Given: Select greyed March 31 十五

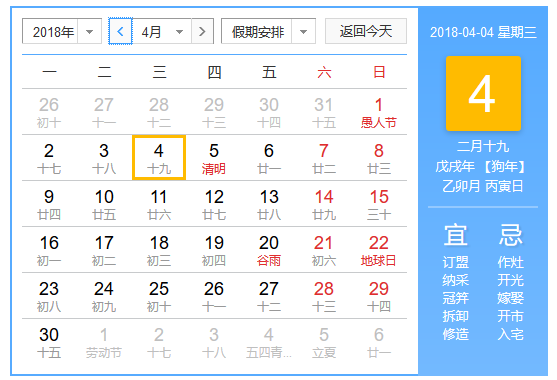Looking at the screenshot, I should pyautogui.click(x=324, y=112).
